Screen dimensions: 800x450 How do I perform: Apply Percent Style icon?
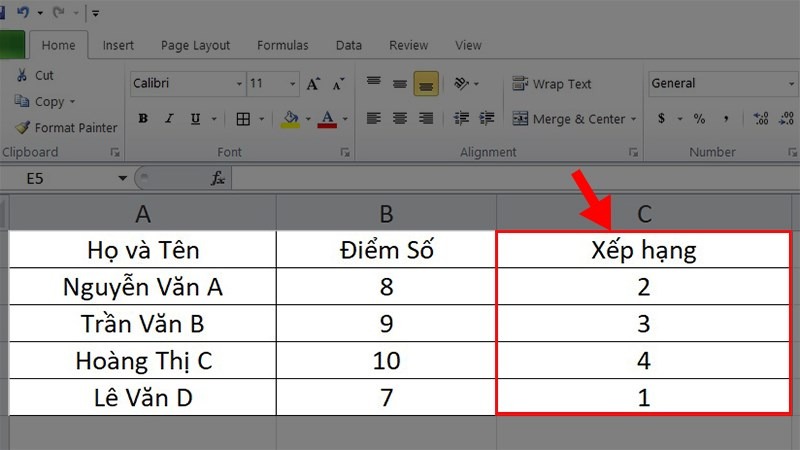(x=699, y=119)
